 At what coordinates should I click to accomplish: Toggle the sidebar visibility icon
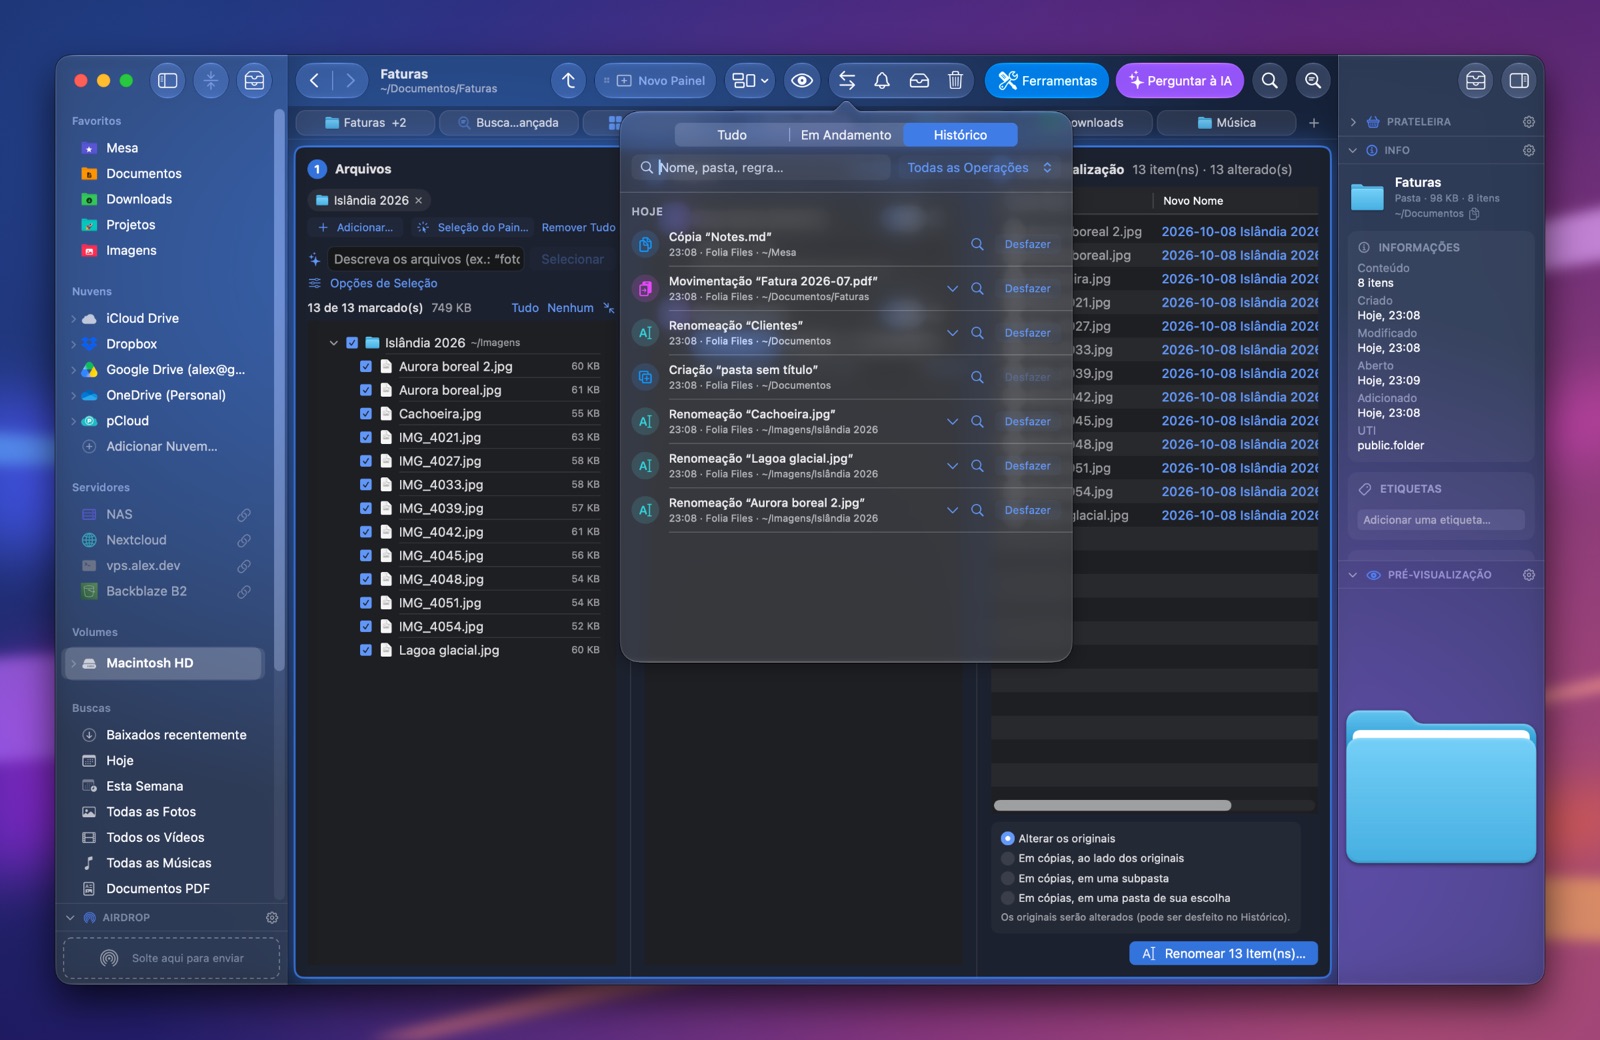[x=168, y=81]
